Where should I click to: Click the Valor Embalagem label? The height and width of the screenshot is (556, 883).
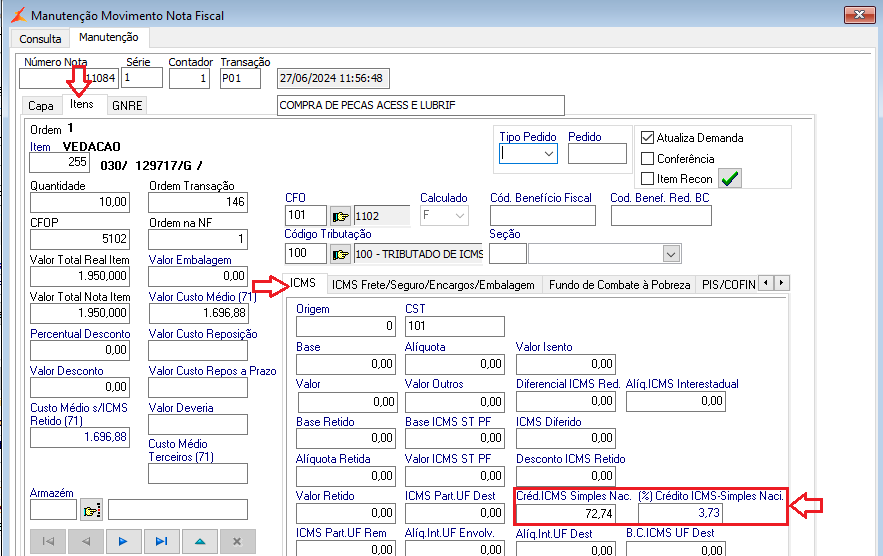pos(190,260)
